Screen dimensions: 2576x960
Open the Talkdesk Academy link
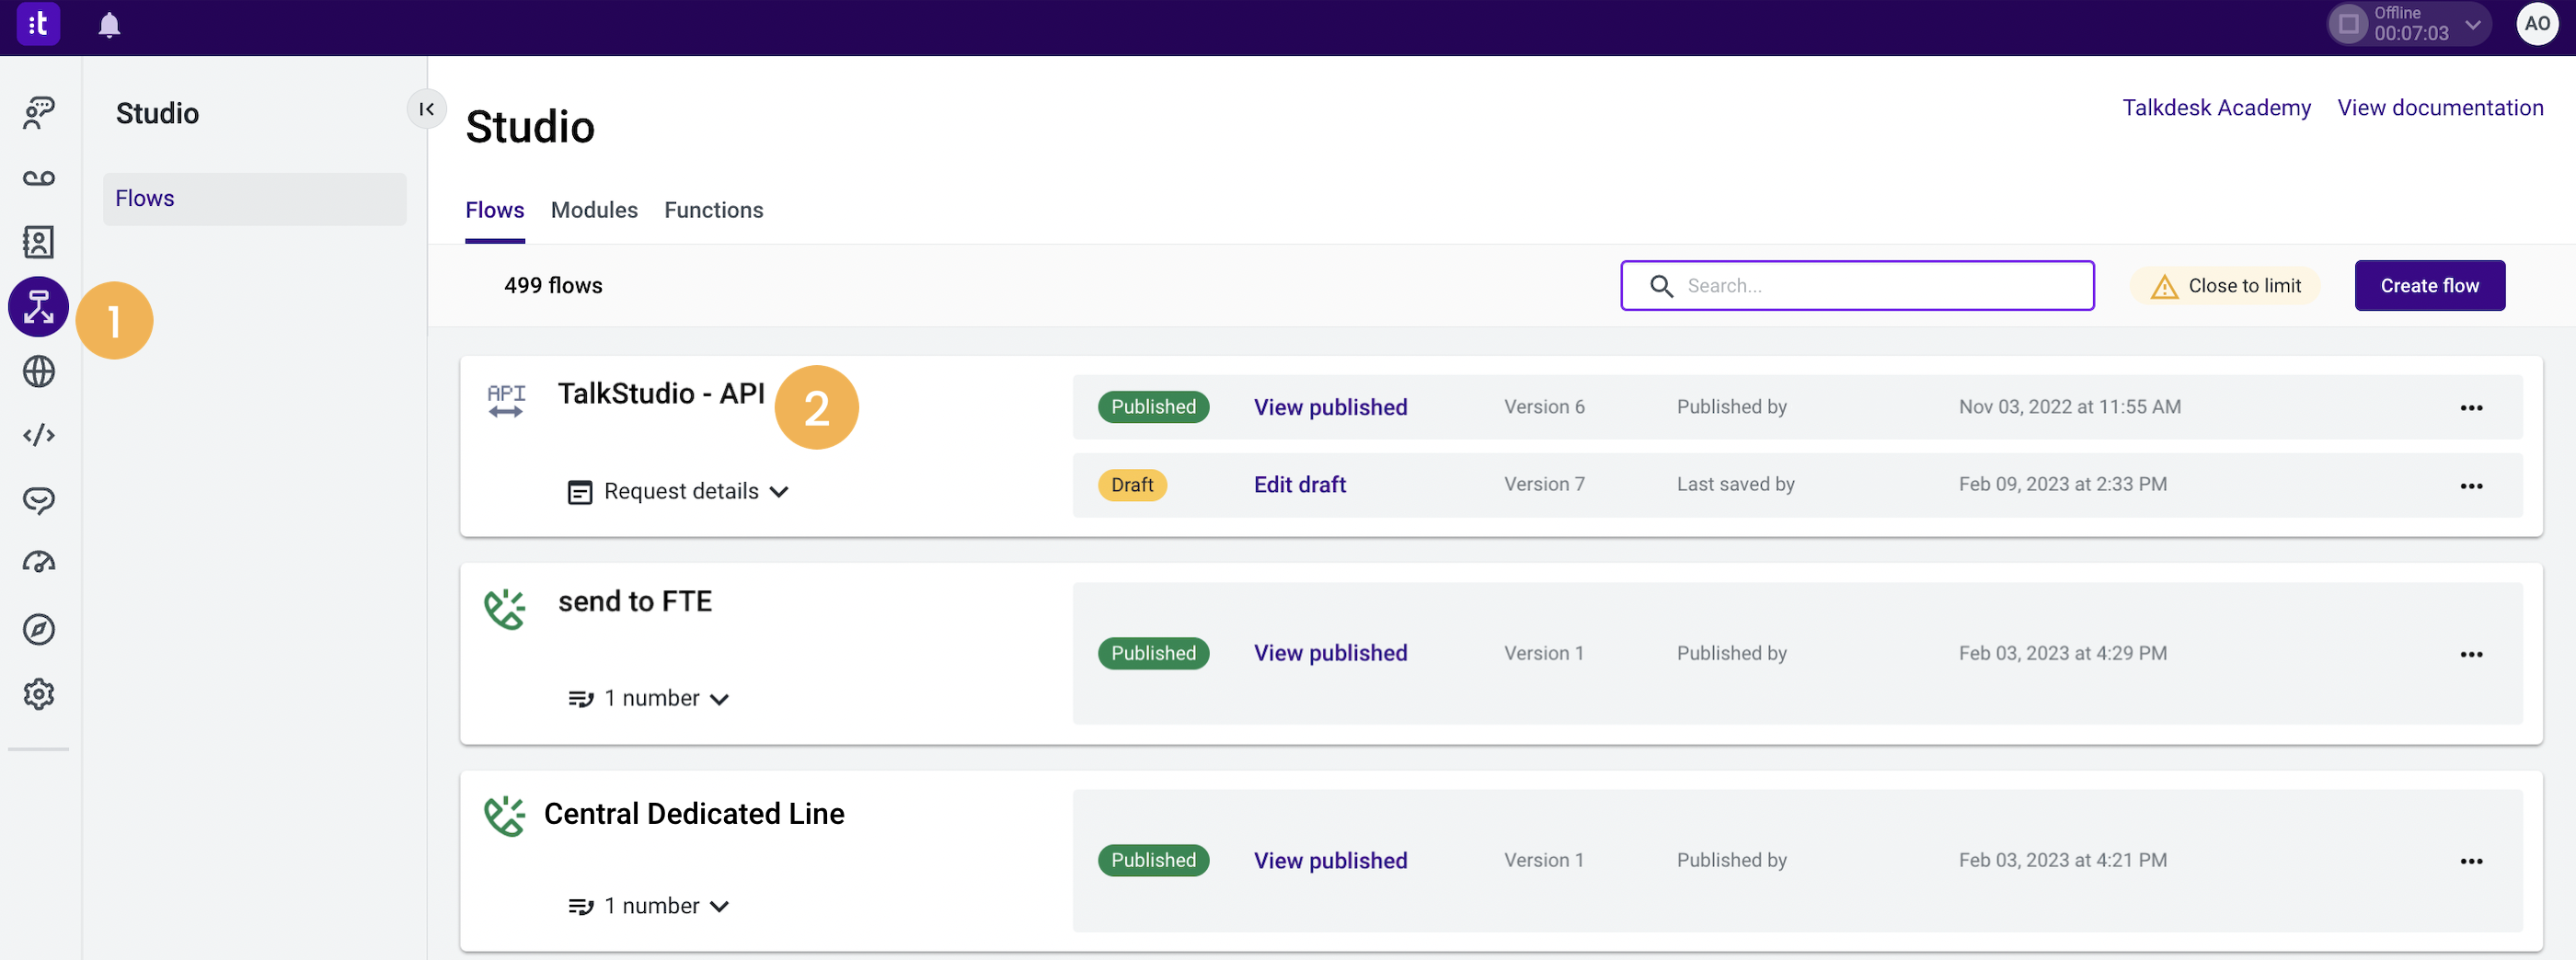[2216, 108]
